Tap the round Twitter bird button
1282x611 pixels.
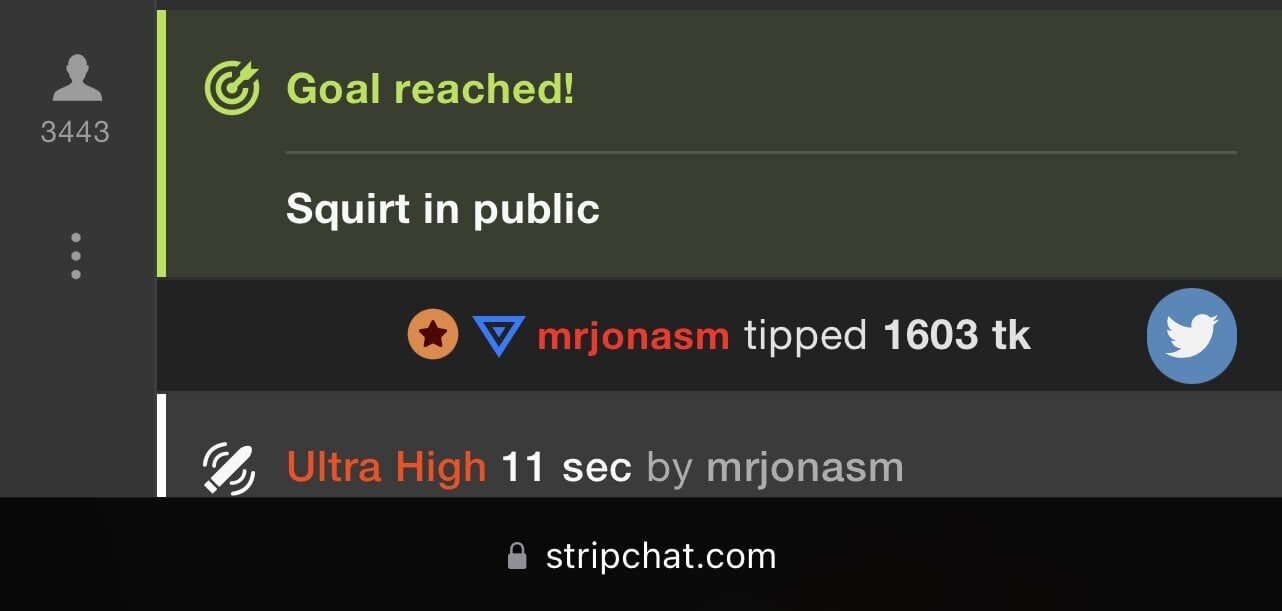[1192, 336]
